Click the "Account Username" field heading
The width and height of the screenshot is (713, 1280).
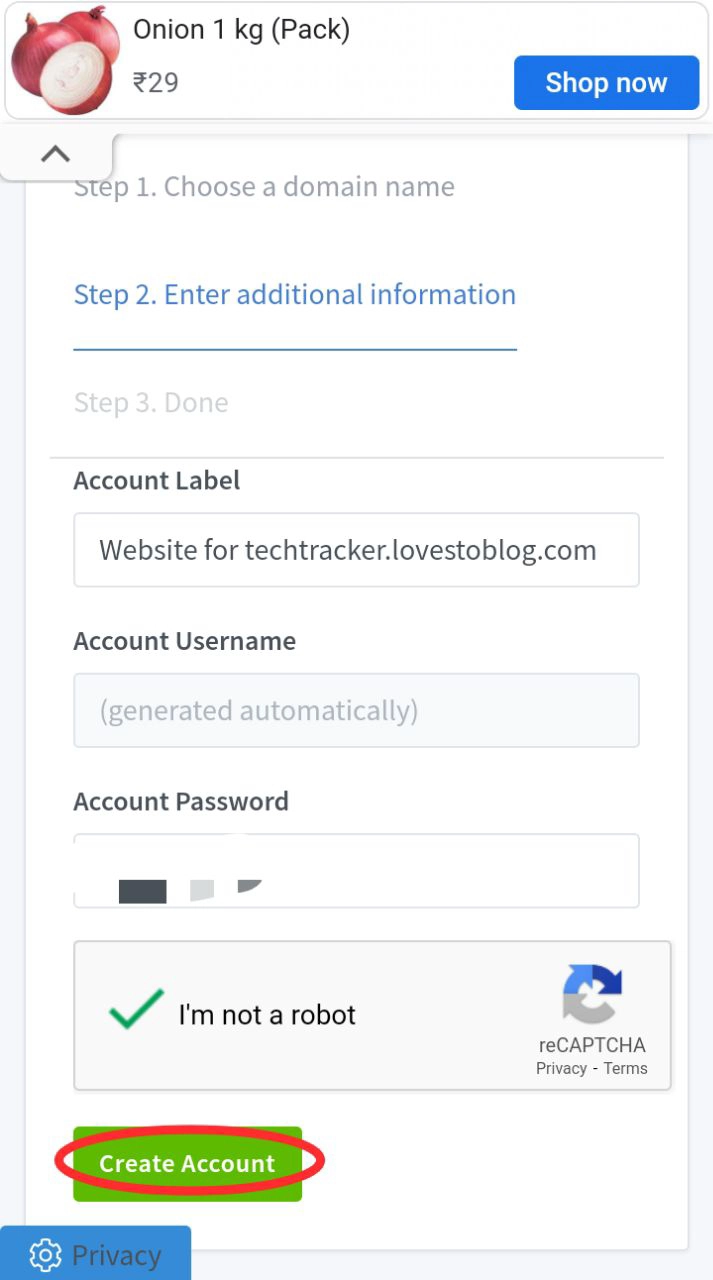point(185,641)
